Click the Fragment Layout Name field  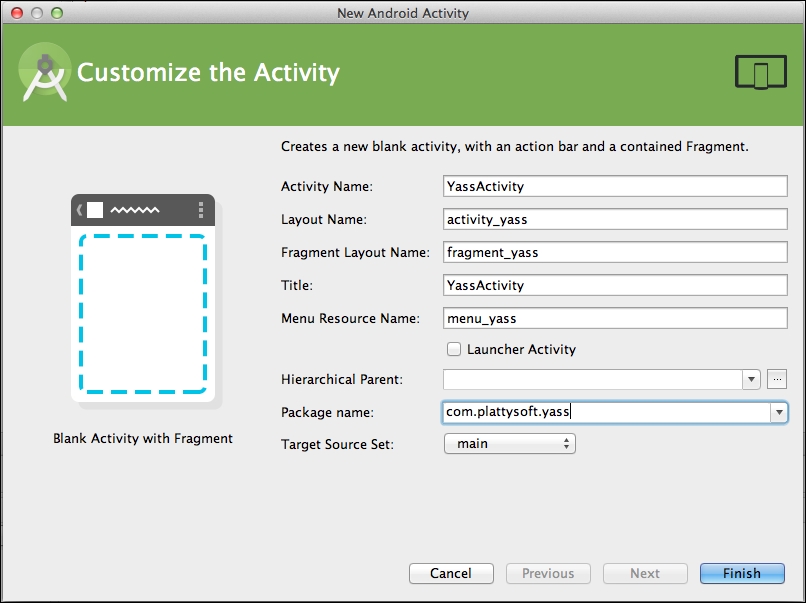point(615,252)
